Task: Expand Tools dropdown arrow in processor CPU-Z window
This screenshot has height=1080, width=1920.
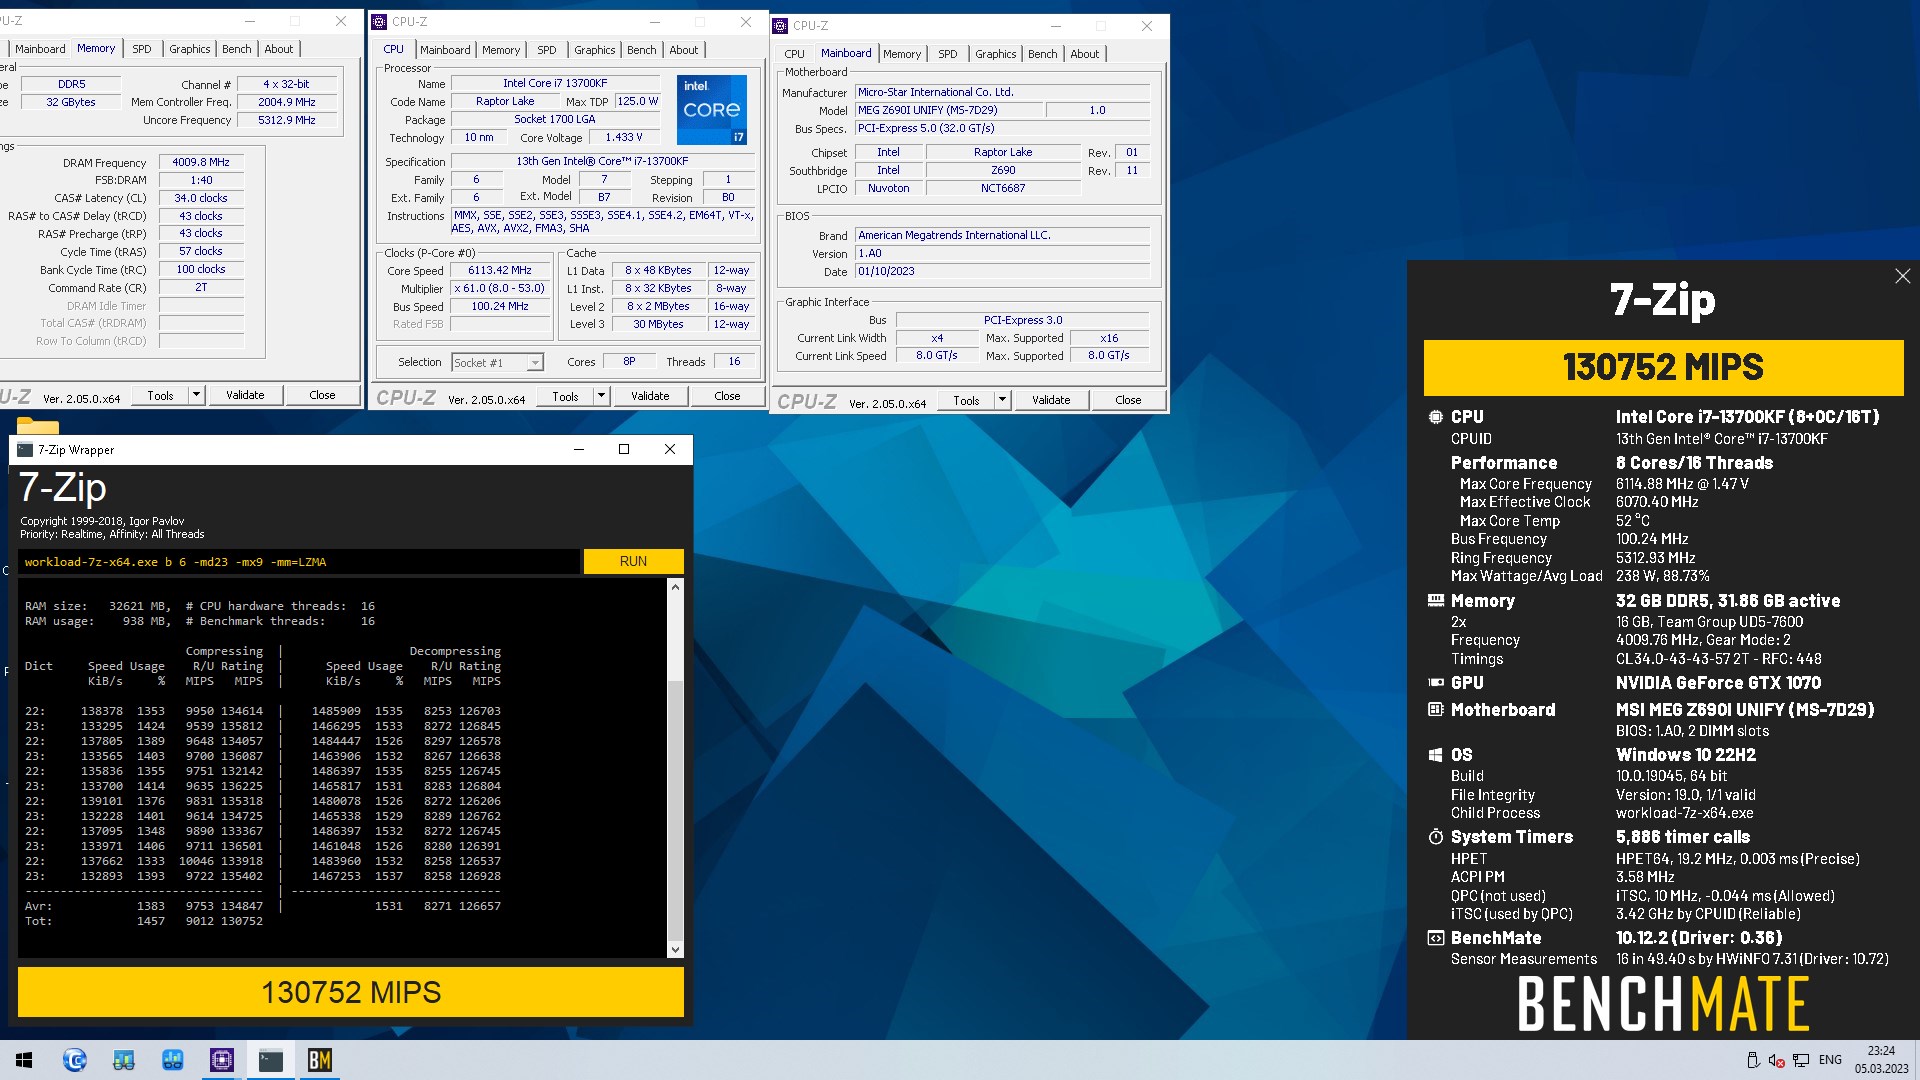Action: (601, 396)
